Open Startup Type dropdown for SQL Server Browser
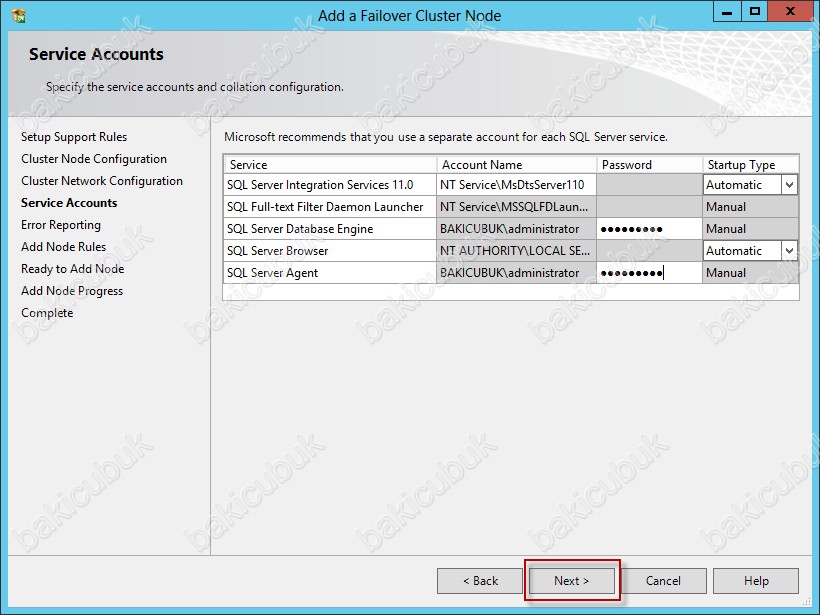Viewport: 820px width, 615px height. (789, 251)
